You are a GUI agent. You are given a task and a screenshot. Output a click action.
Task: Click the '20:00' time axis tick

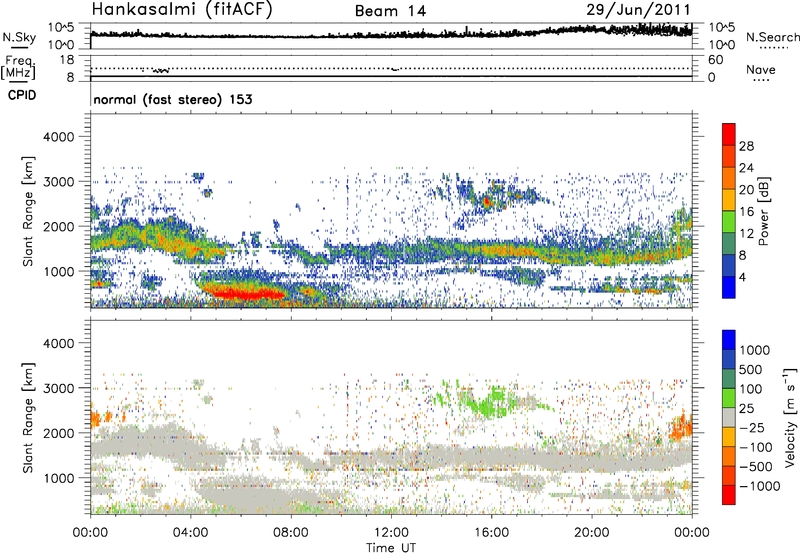(591, 533)
